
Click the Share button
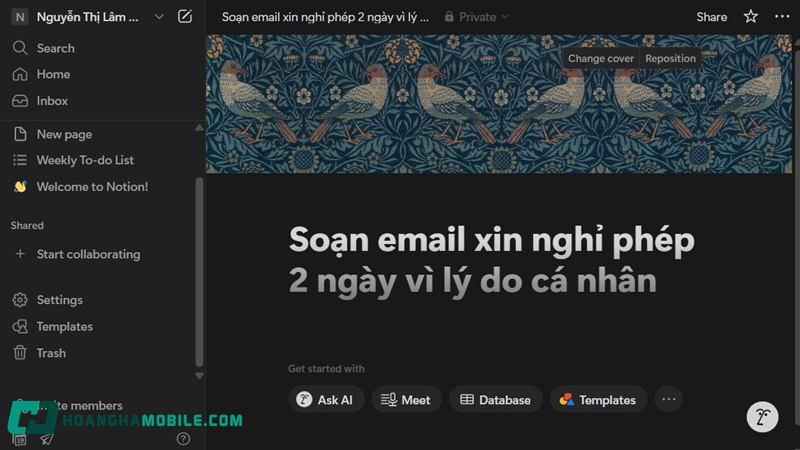(711, 16)
